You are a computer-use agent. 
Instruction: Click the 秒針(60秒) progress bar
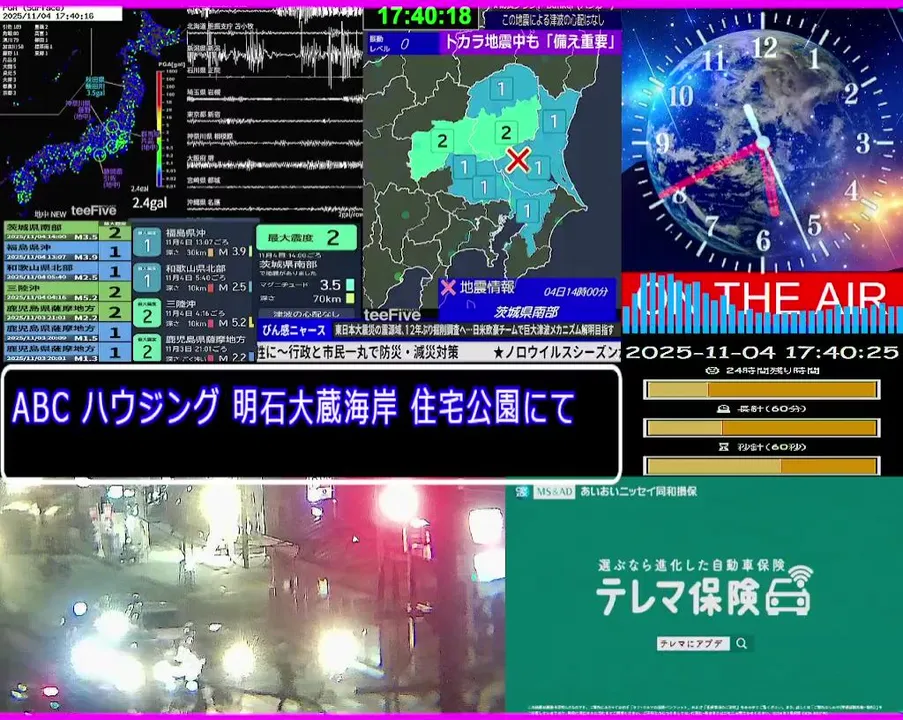[761, 465]
